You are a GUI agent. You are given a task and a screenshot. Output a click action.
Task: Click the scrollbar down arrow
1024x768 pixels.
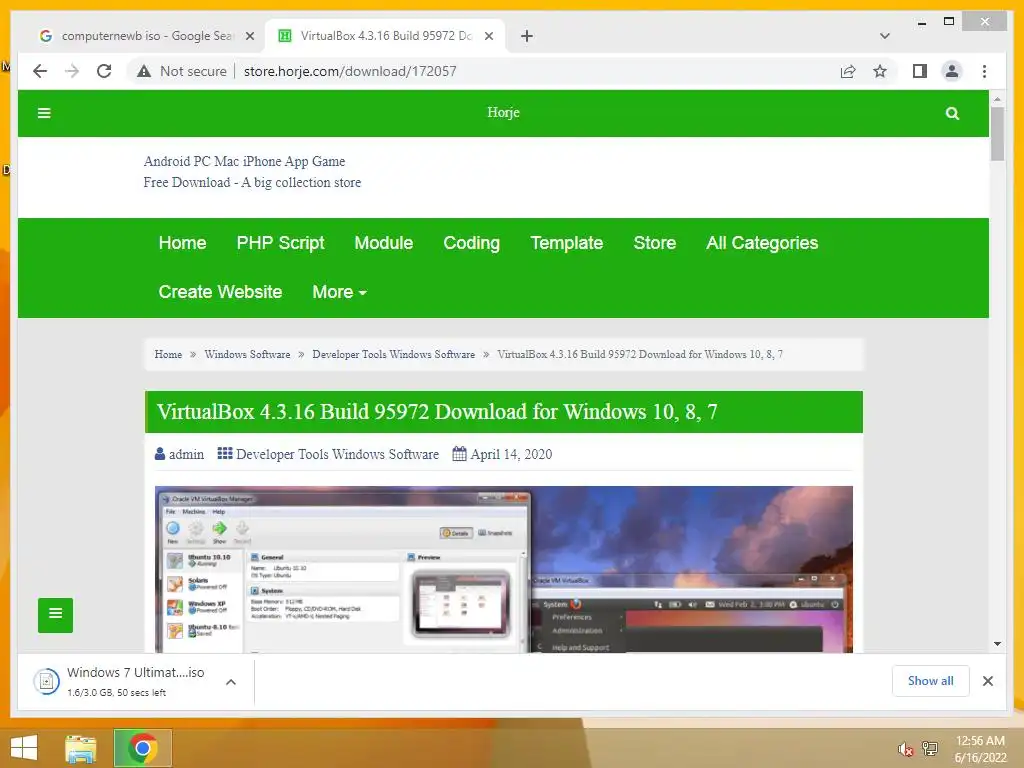click(x=997, y=644)
